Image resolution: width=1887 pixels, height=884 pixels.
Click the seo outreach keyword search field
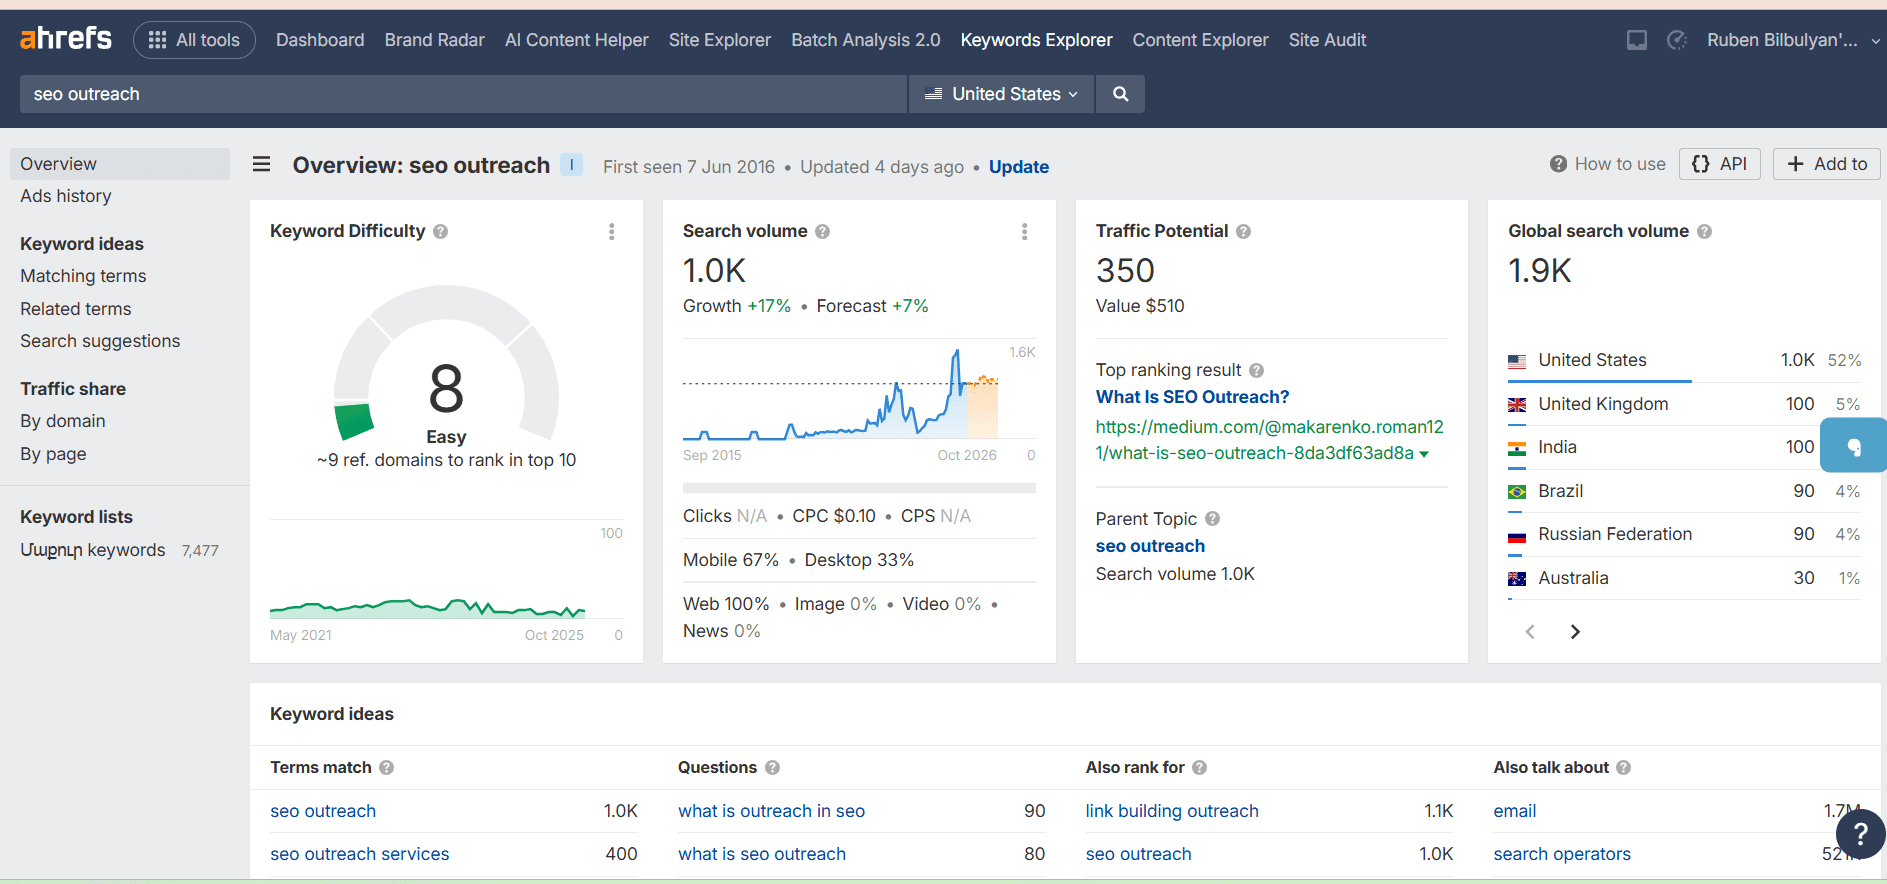[462, 94]
